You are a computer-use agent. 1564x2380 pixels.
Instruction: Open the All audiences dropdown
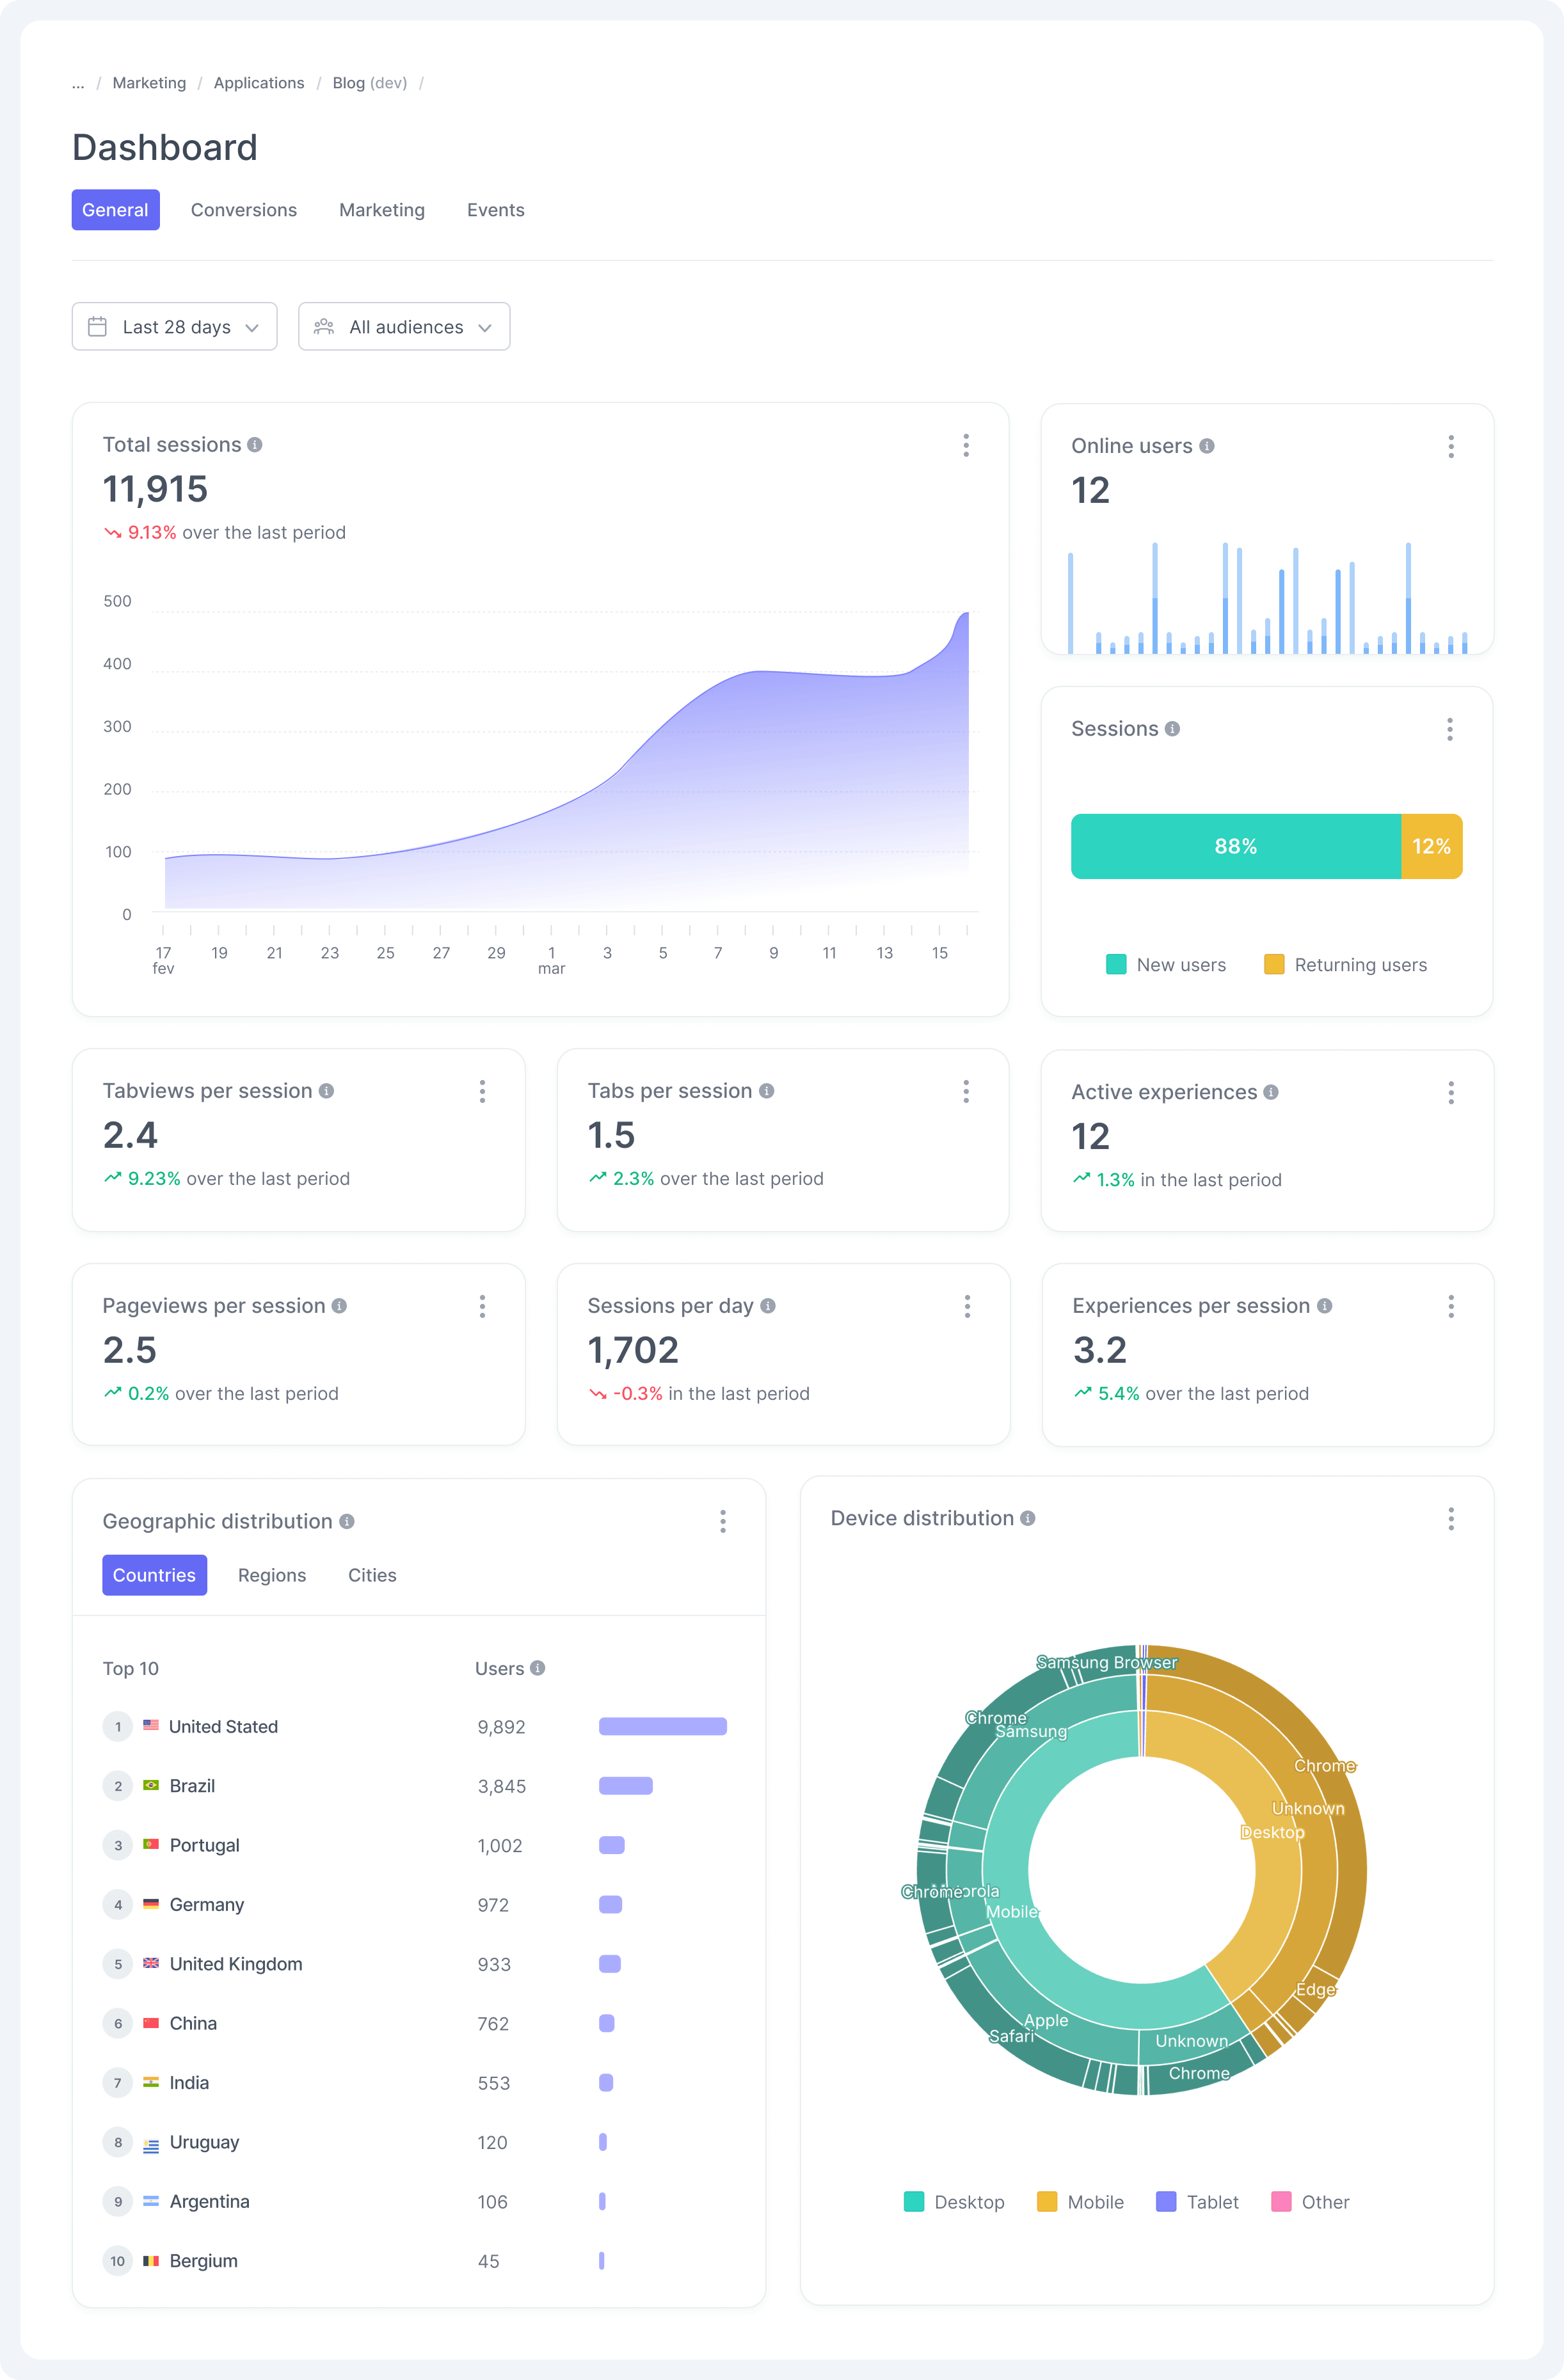[x=403, y=326]
